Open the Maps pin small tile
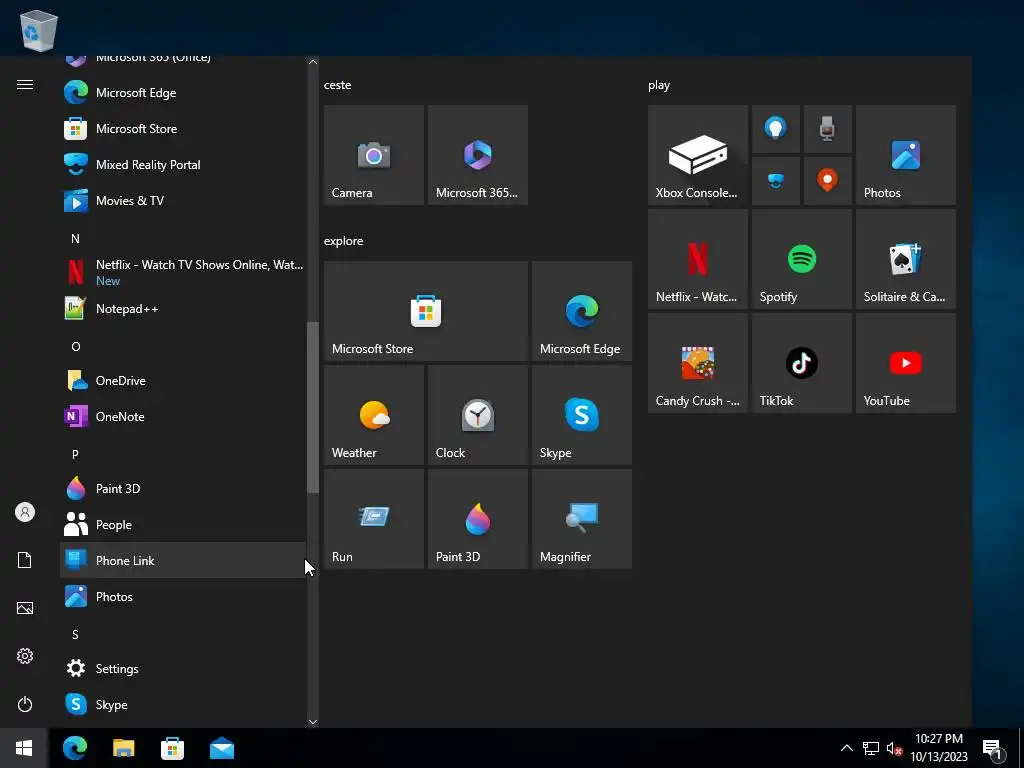The height and width of the screenshot is (768, 1024). 827,181
